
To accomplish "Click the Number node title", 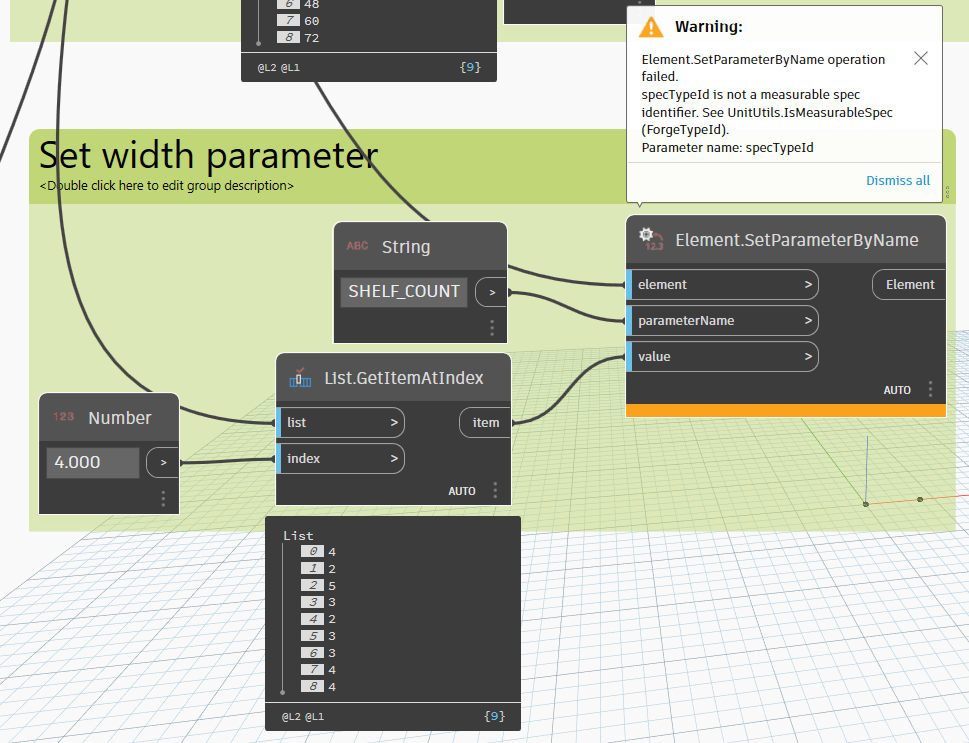I will [x=119, y=418].
